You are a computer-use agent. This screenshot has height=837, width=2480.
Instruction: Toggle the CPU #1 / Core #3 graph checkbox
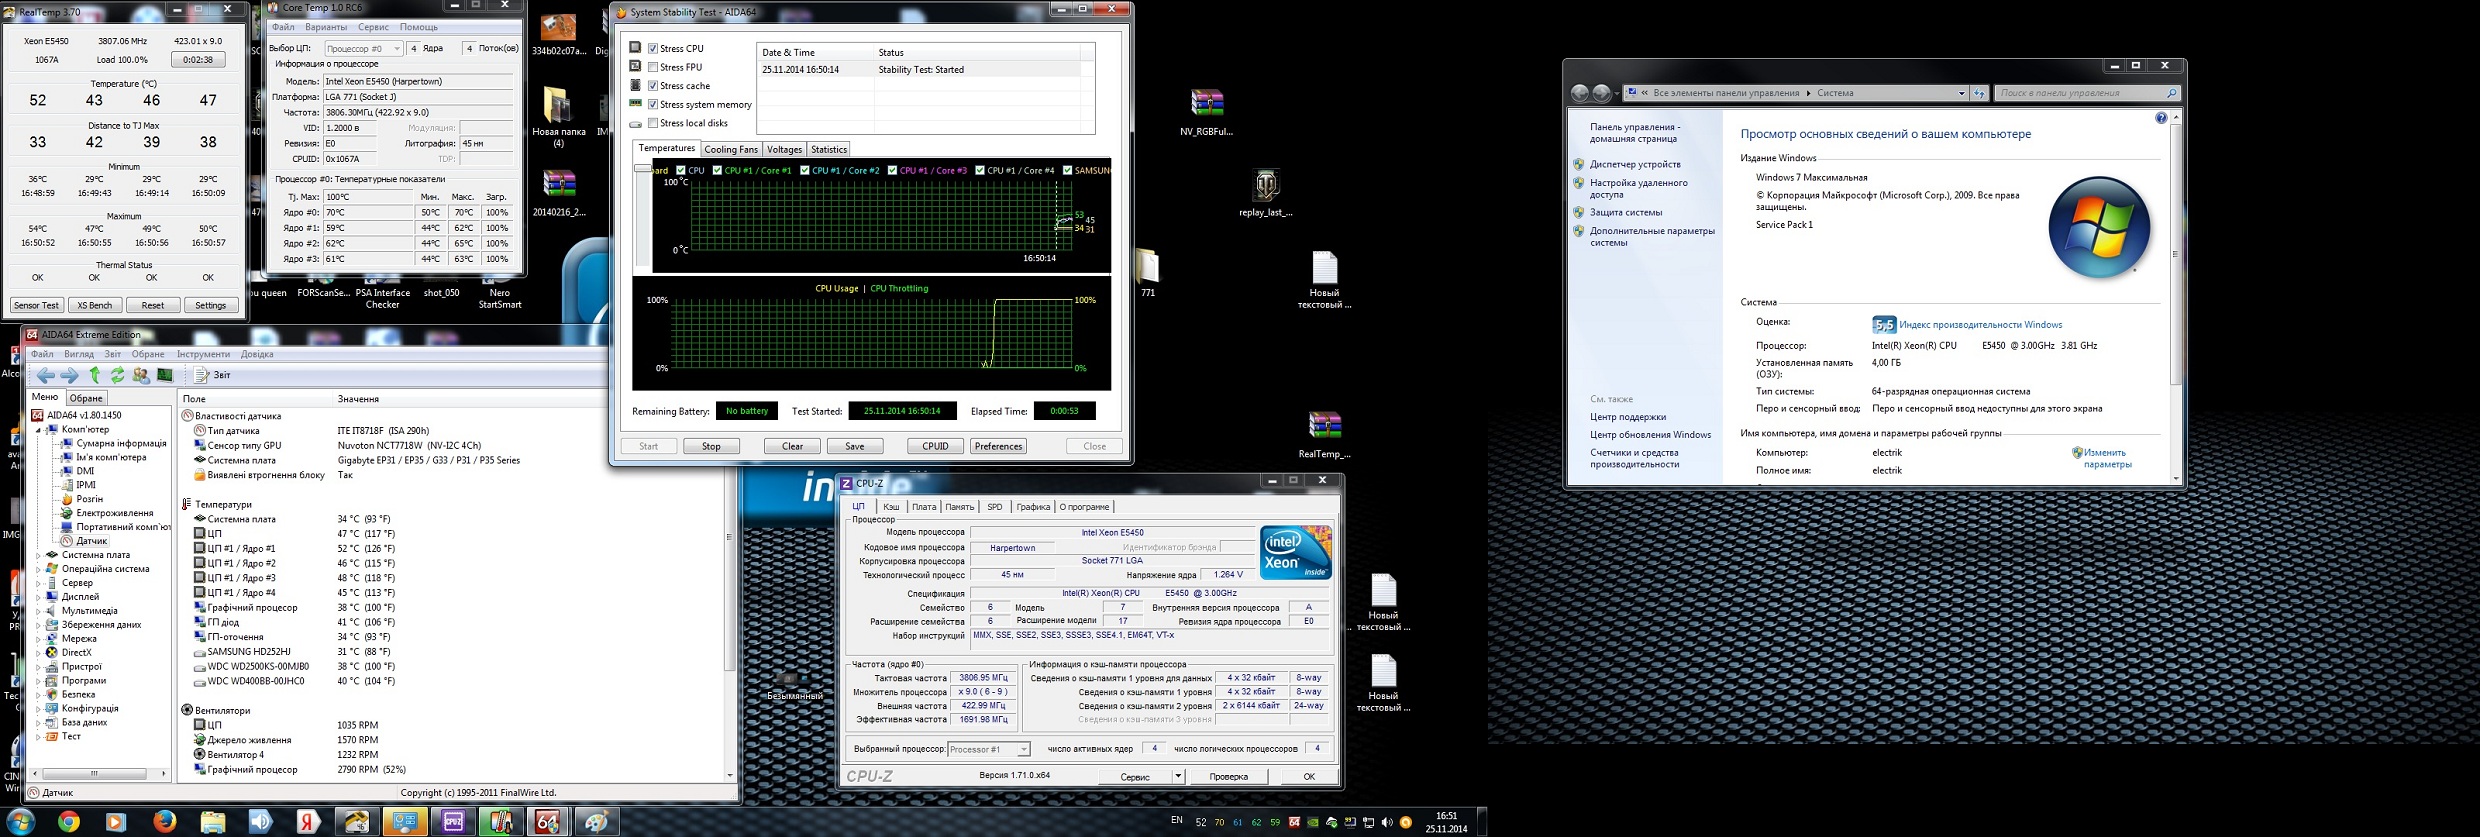pos(892,170)
